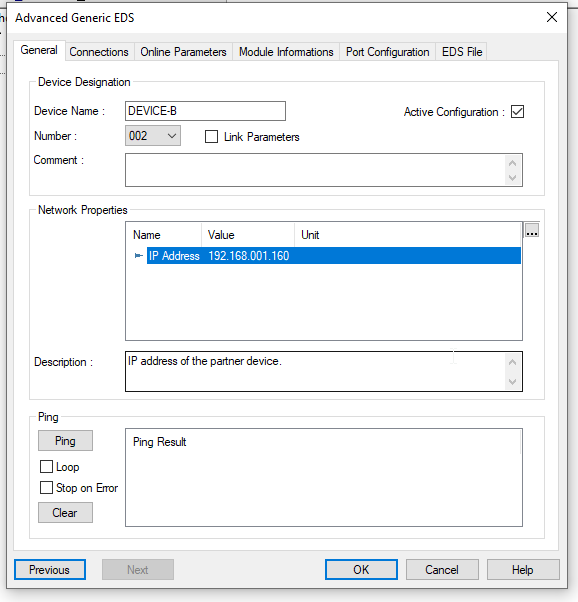Close the Advanced Generic EDS dialog
The height and width of the screenshot is (602, 578).
(552, 17)
